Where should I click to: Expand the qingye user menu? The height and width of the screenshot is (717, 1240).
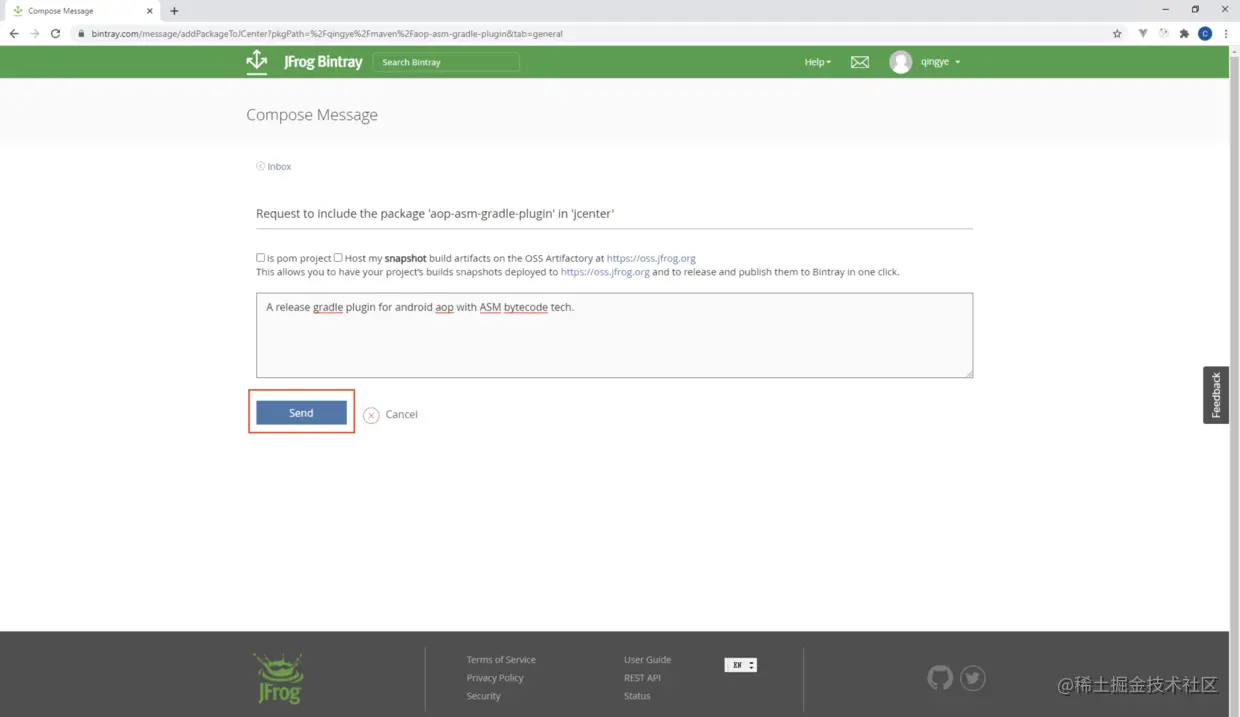[940, 62]
